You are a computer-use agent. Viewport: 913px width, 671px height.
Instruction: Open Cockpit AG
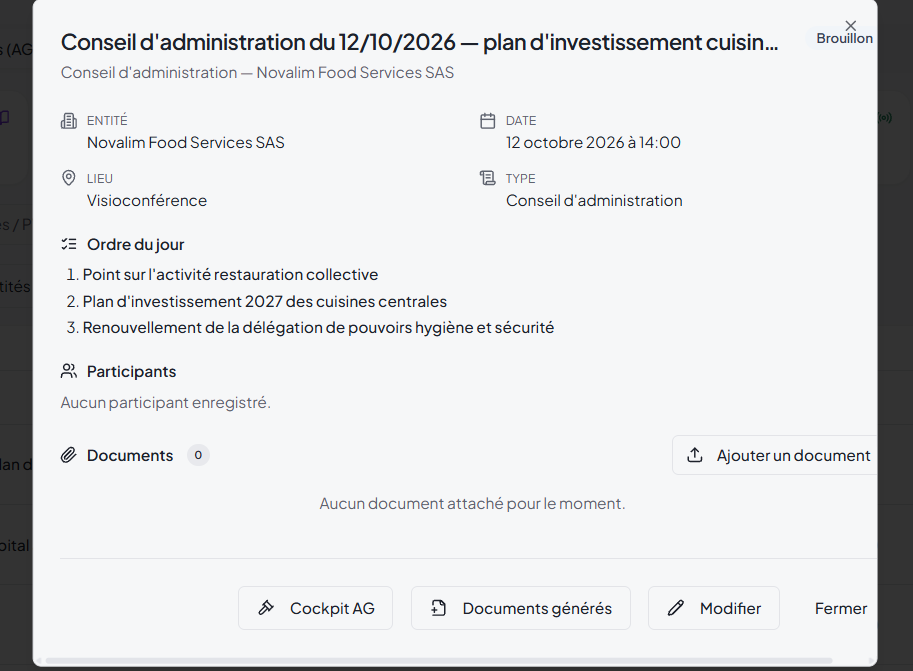tap(316, 608)
